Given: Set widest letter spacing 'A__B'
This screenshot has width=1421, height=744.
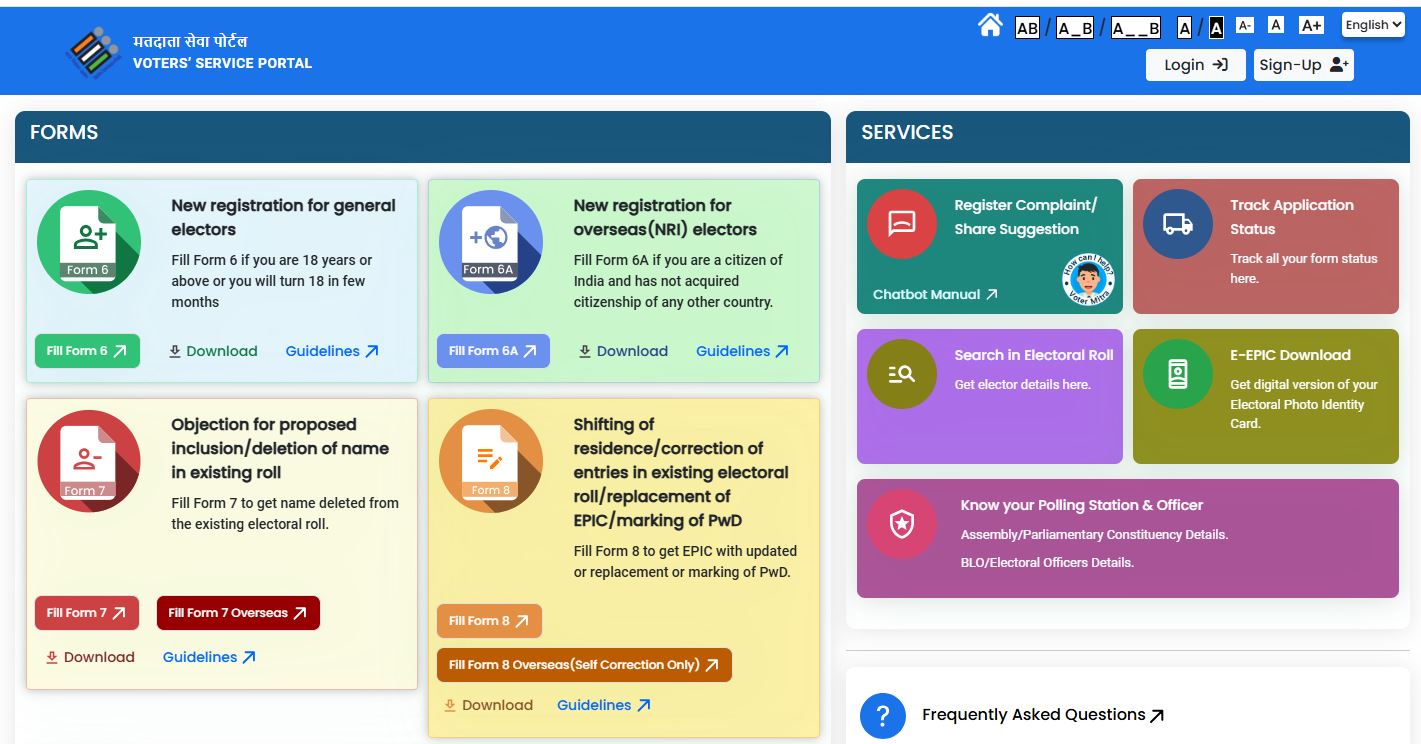Looking at the screenshot, I should tap(1135, 28).
